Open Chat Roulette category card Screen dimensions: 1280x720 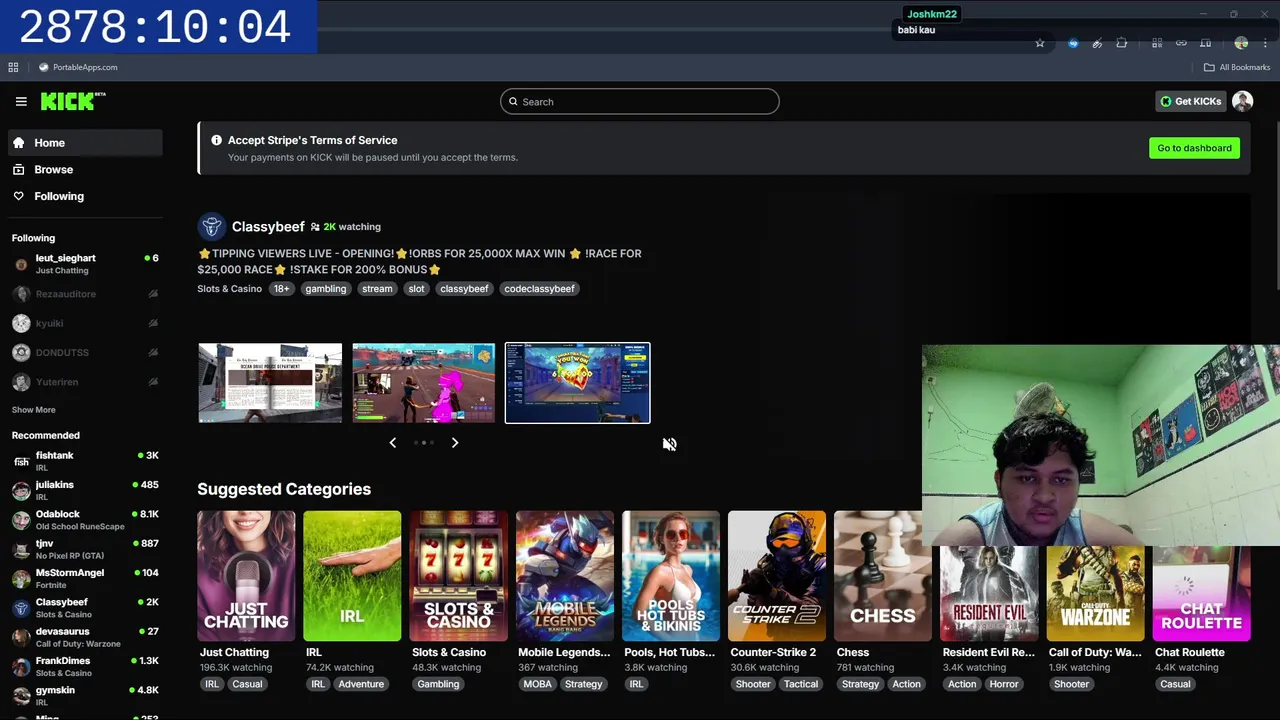click(x=1202, y=594)
